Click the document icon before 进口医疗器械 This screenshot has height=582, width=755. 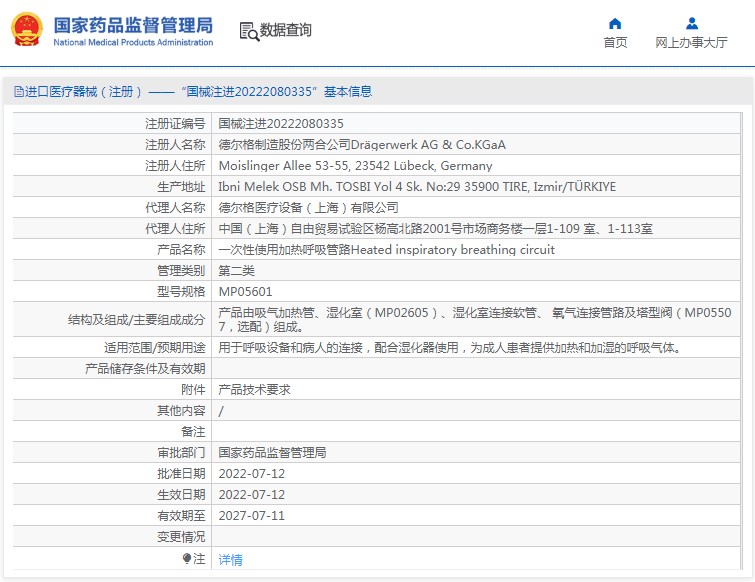point(18,91)
